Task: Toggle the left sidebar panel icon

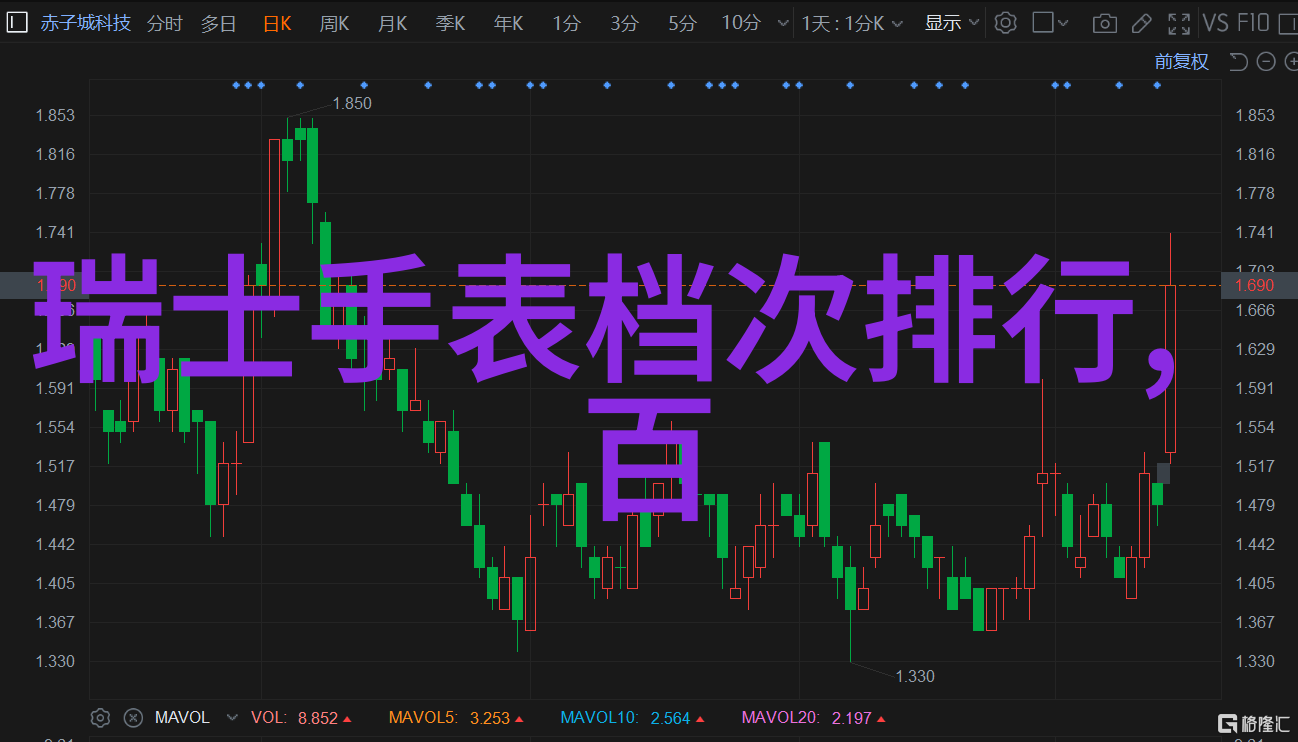Action: point(18,22)
